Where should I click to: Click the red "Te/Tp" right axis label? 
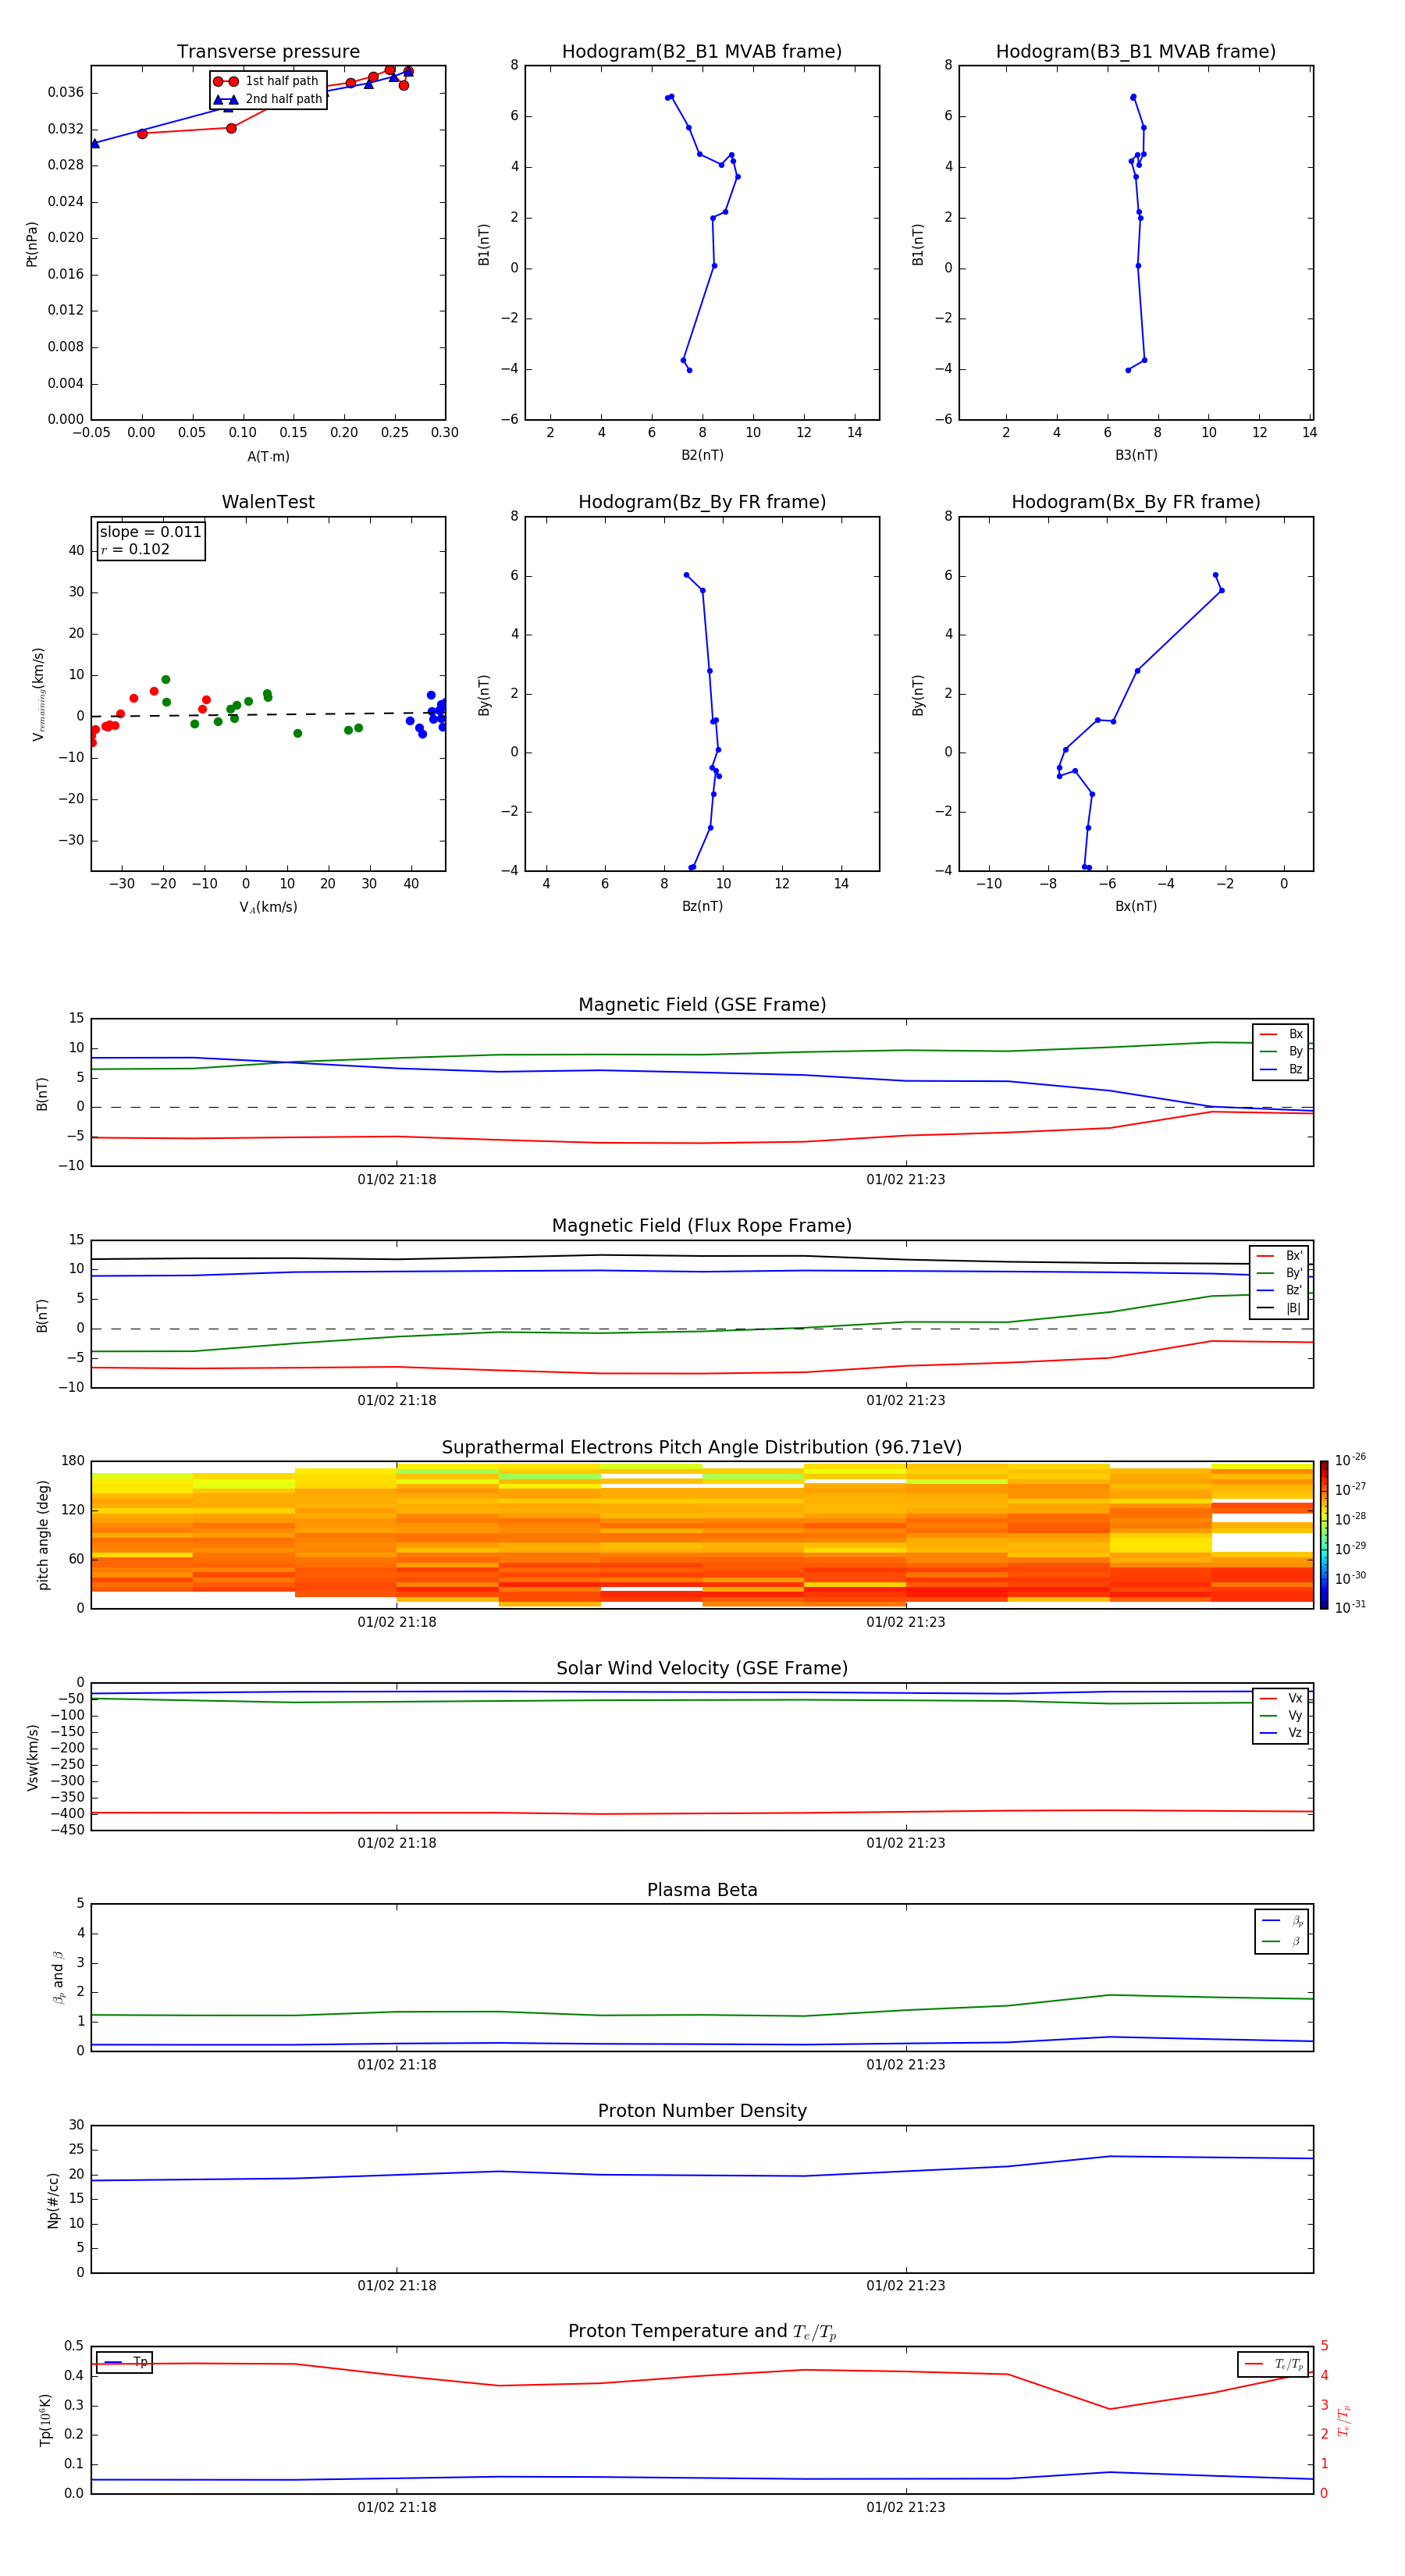pyautogui.click(x=1344, y=2420)
